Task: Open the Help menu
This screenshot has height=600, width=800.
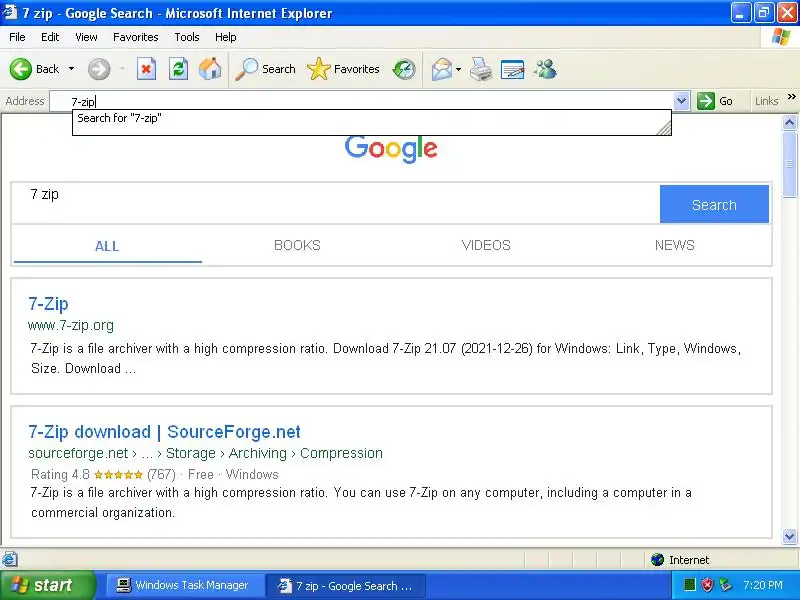Action: (226, 37)
